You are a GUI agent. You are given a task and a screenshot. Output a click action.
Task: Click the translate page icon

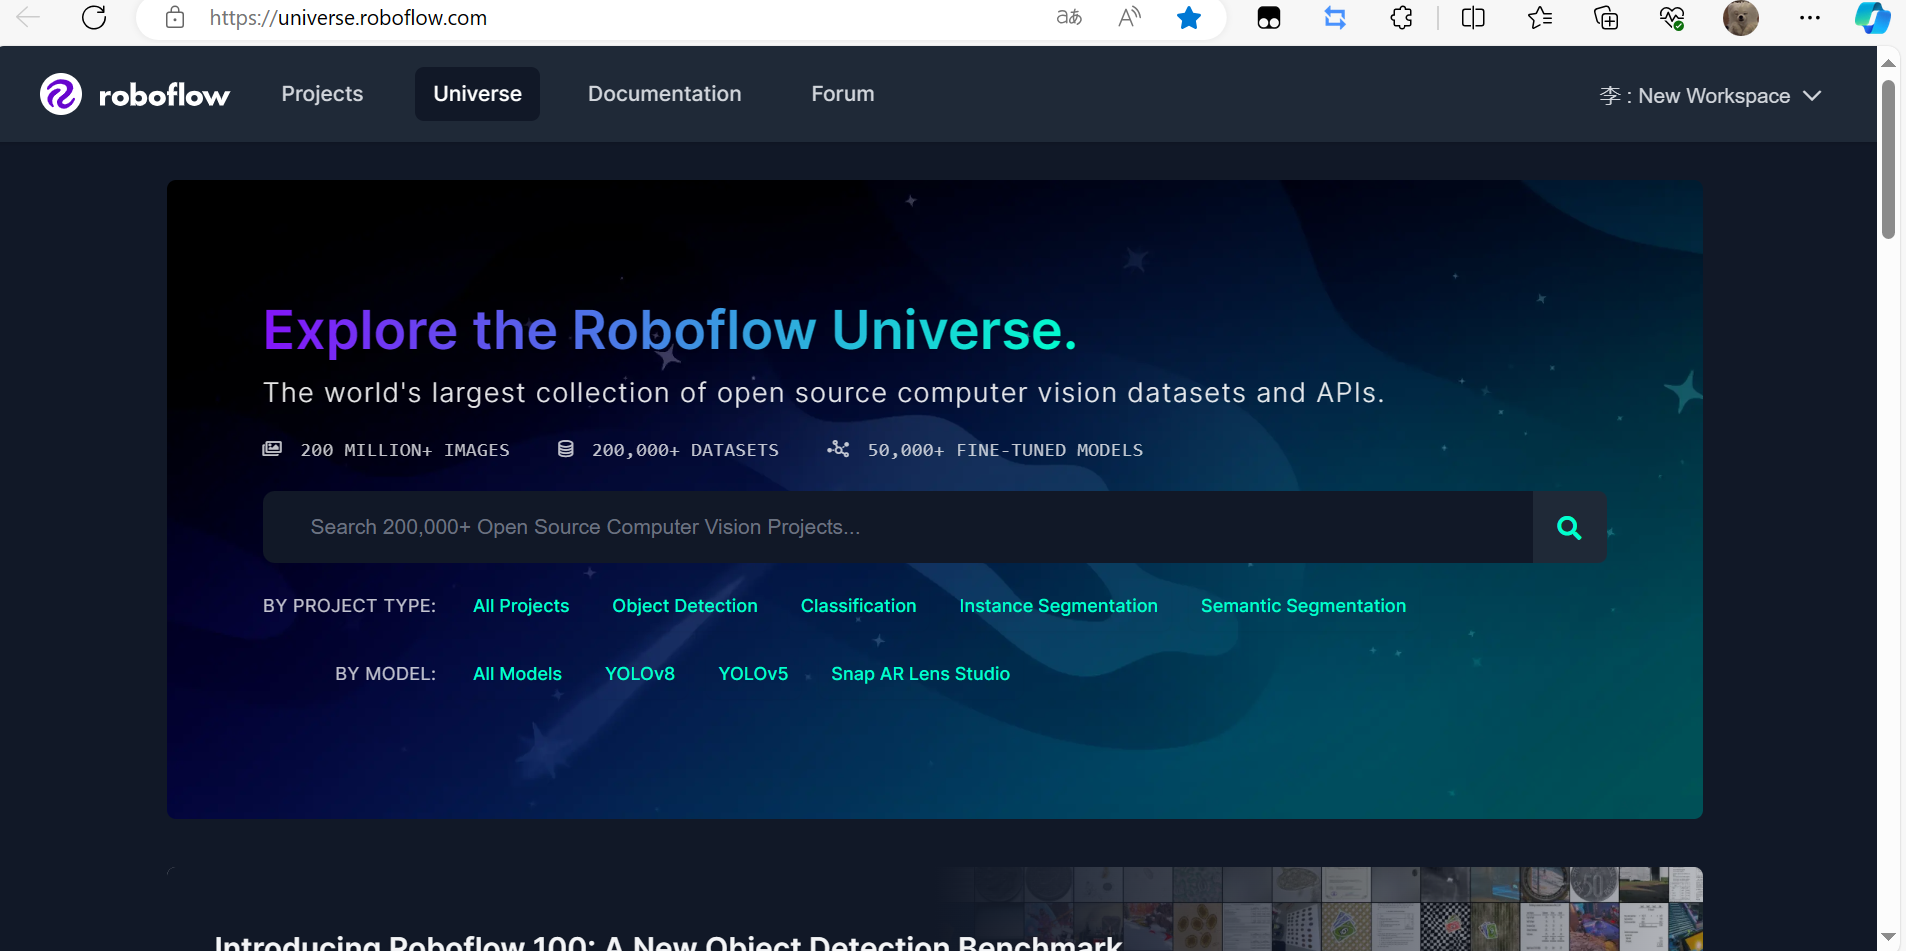[x=1069, y=18]
